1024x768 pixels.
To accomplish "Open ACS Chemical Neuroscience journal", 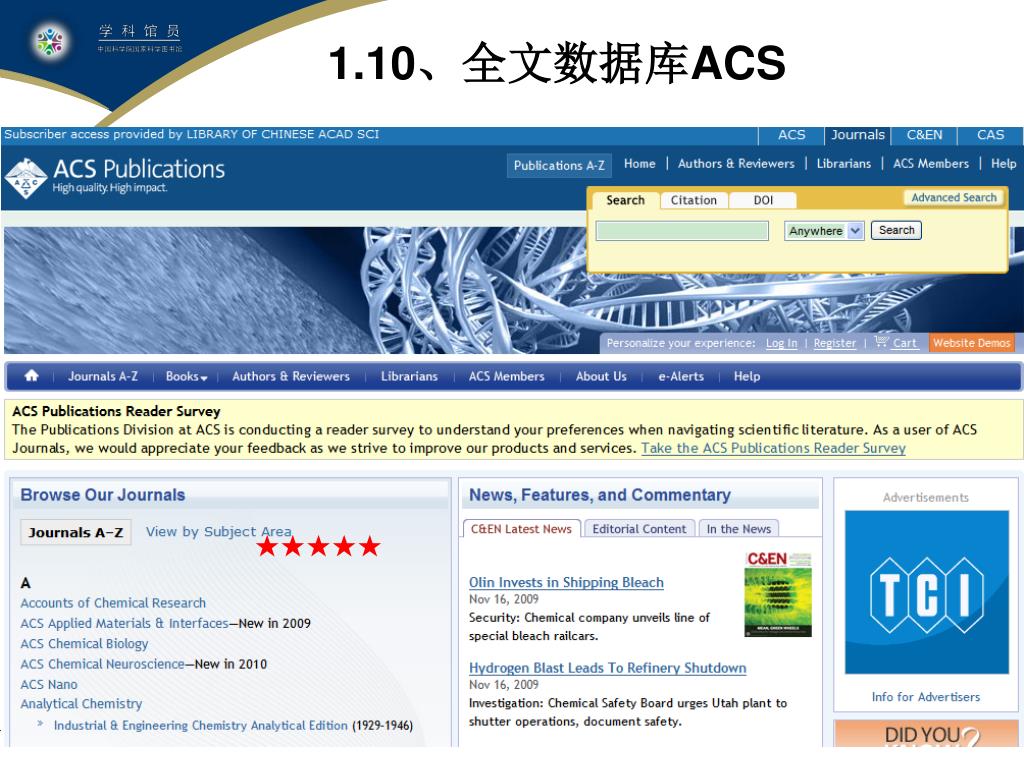I will 102,664.
